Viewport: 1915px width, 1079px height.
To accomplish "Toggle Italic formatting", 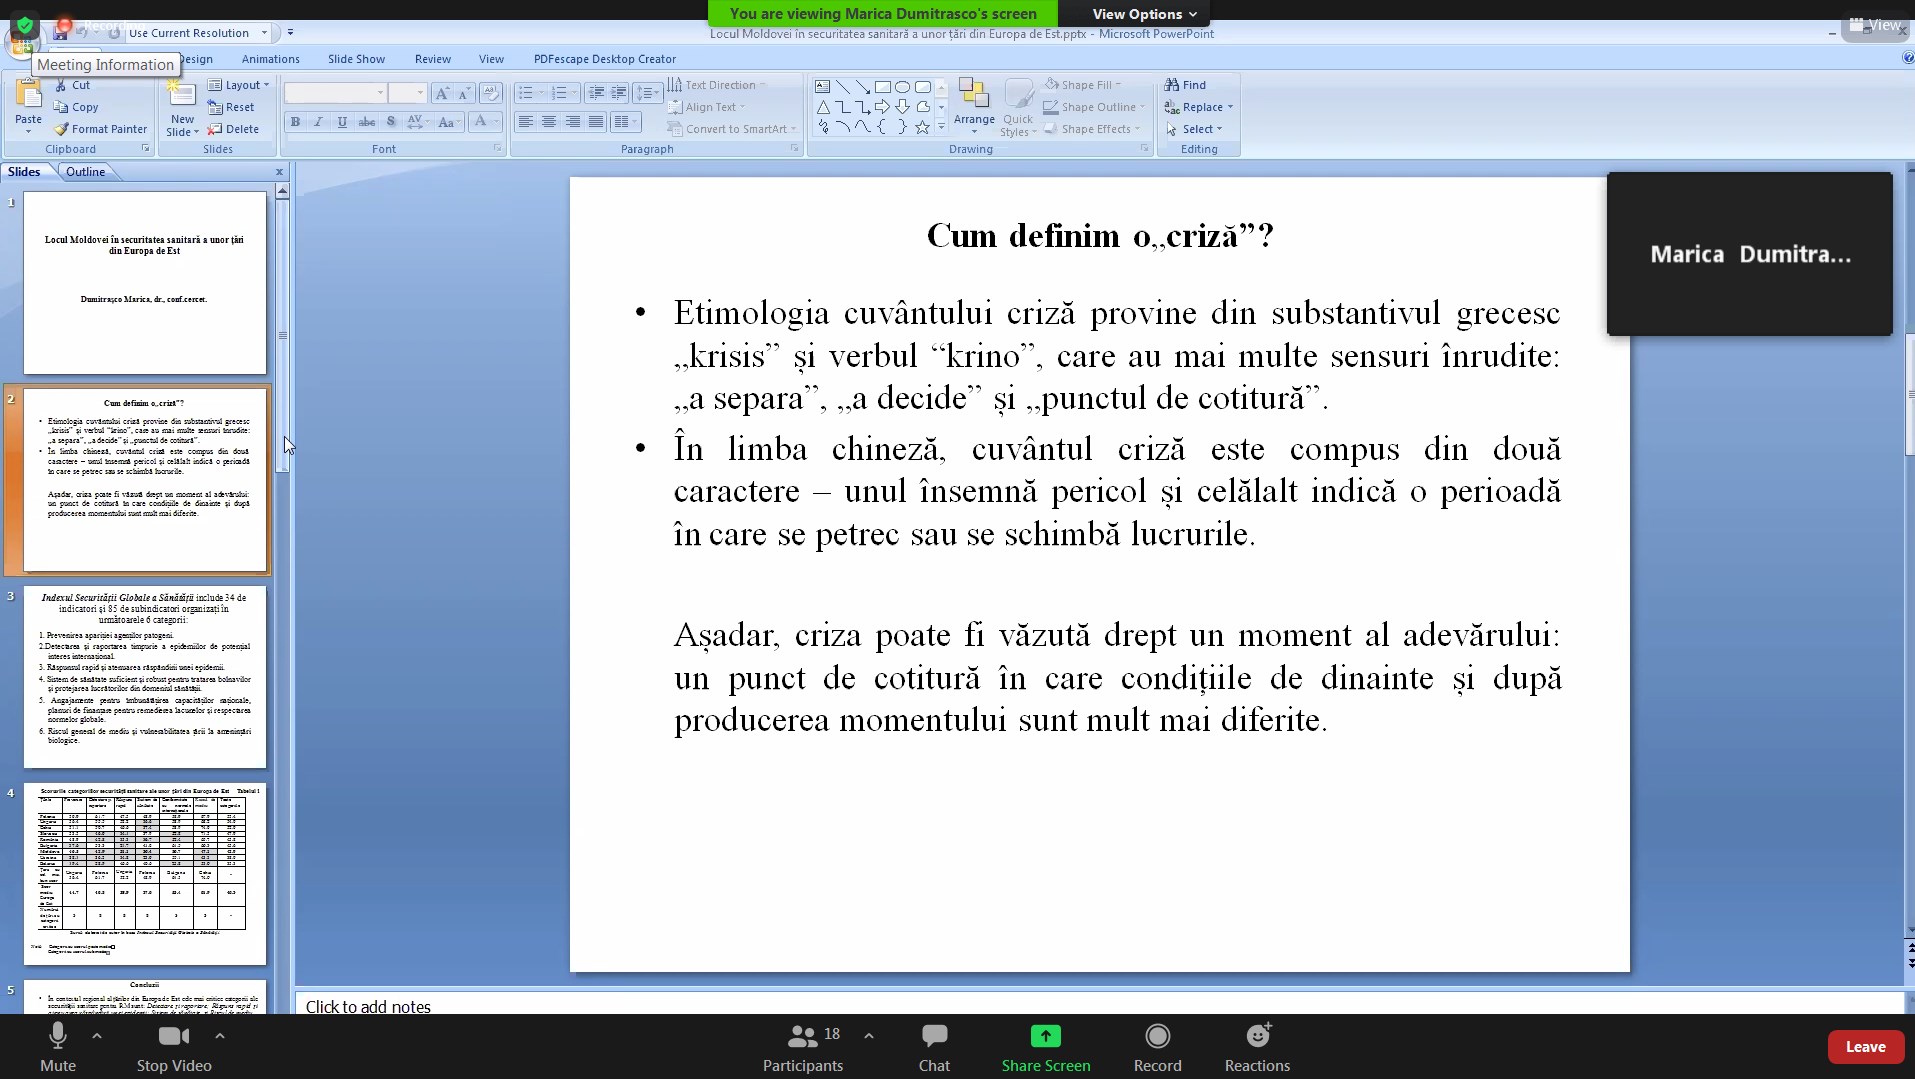I will coord(318,122).
